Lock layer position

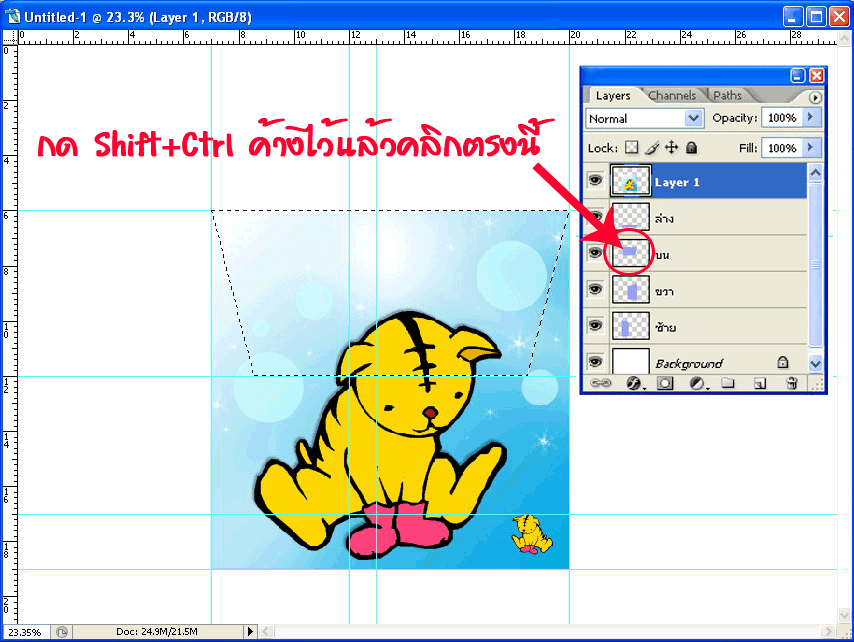[x=672, y=148]
